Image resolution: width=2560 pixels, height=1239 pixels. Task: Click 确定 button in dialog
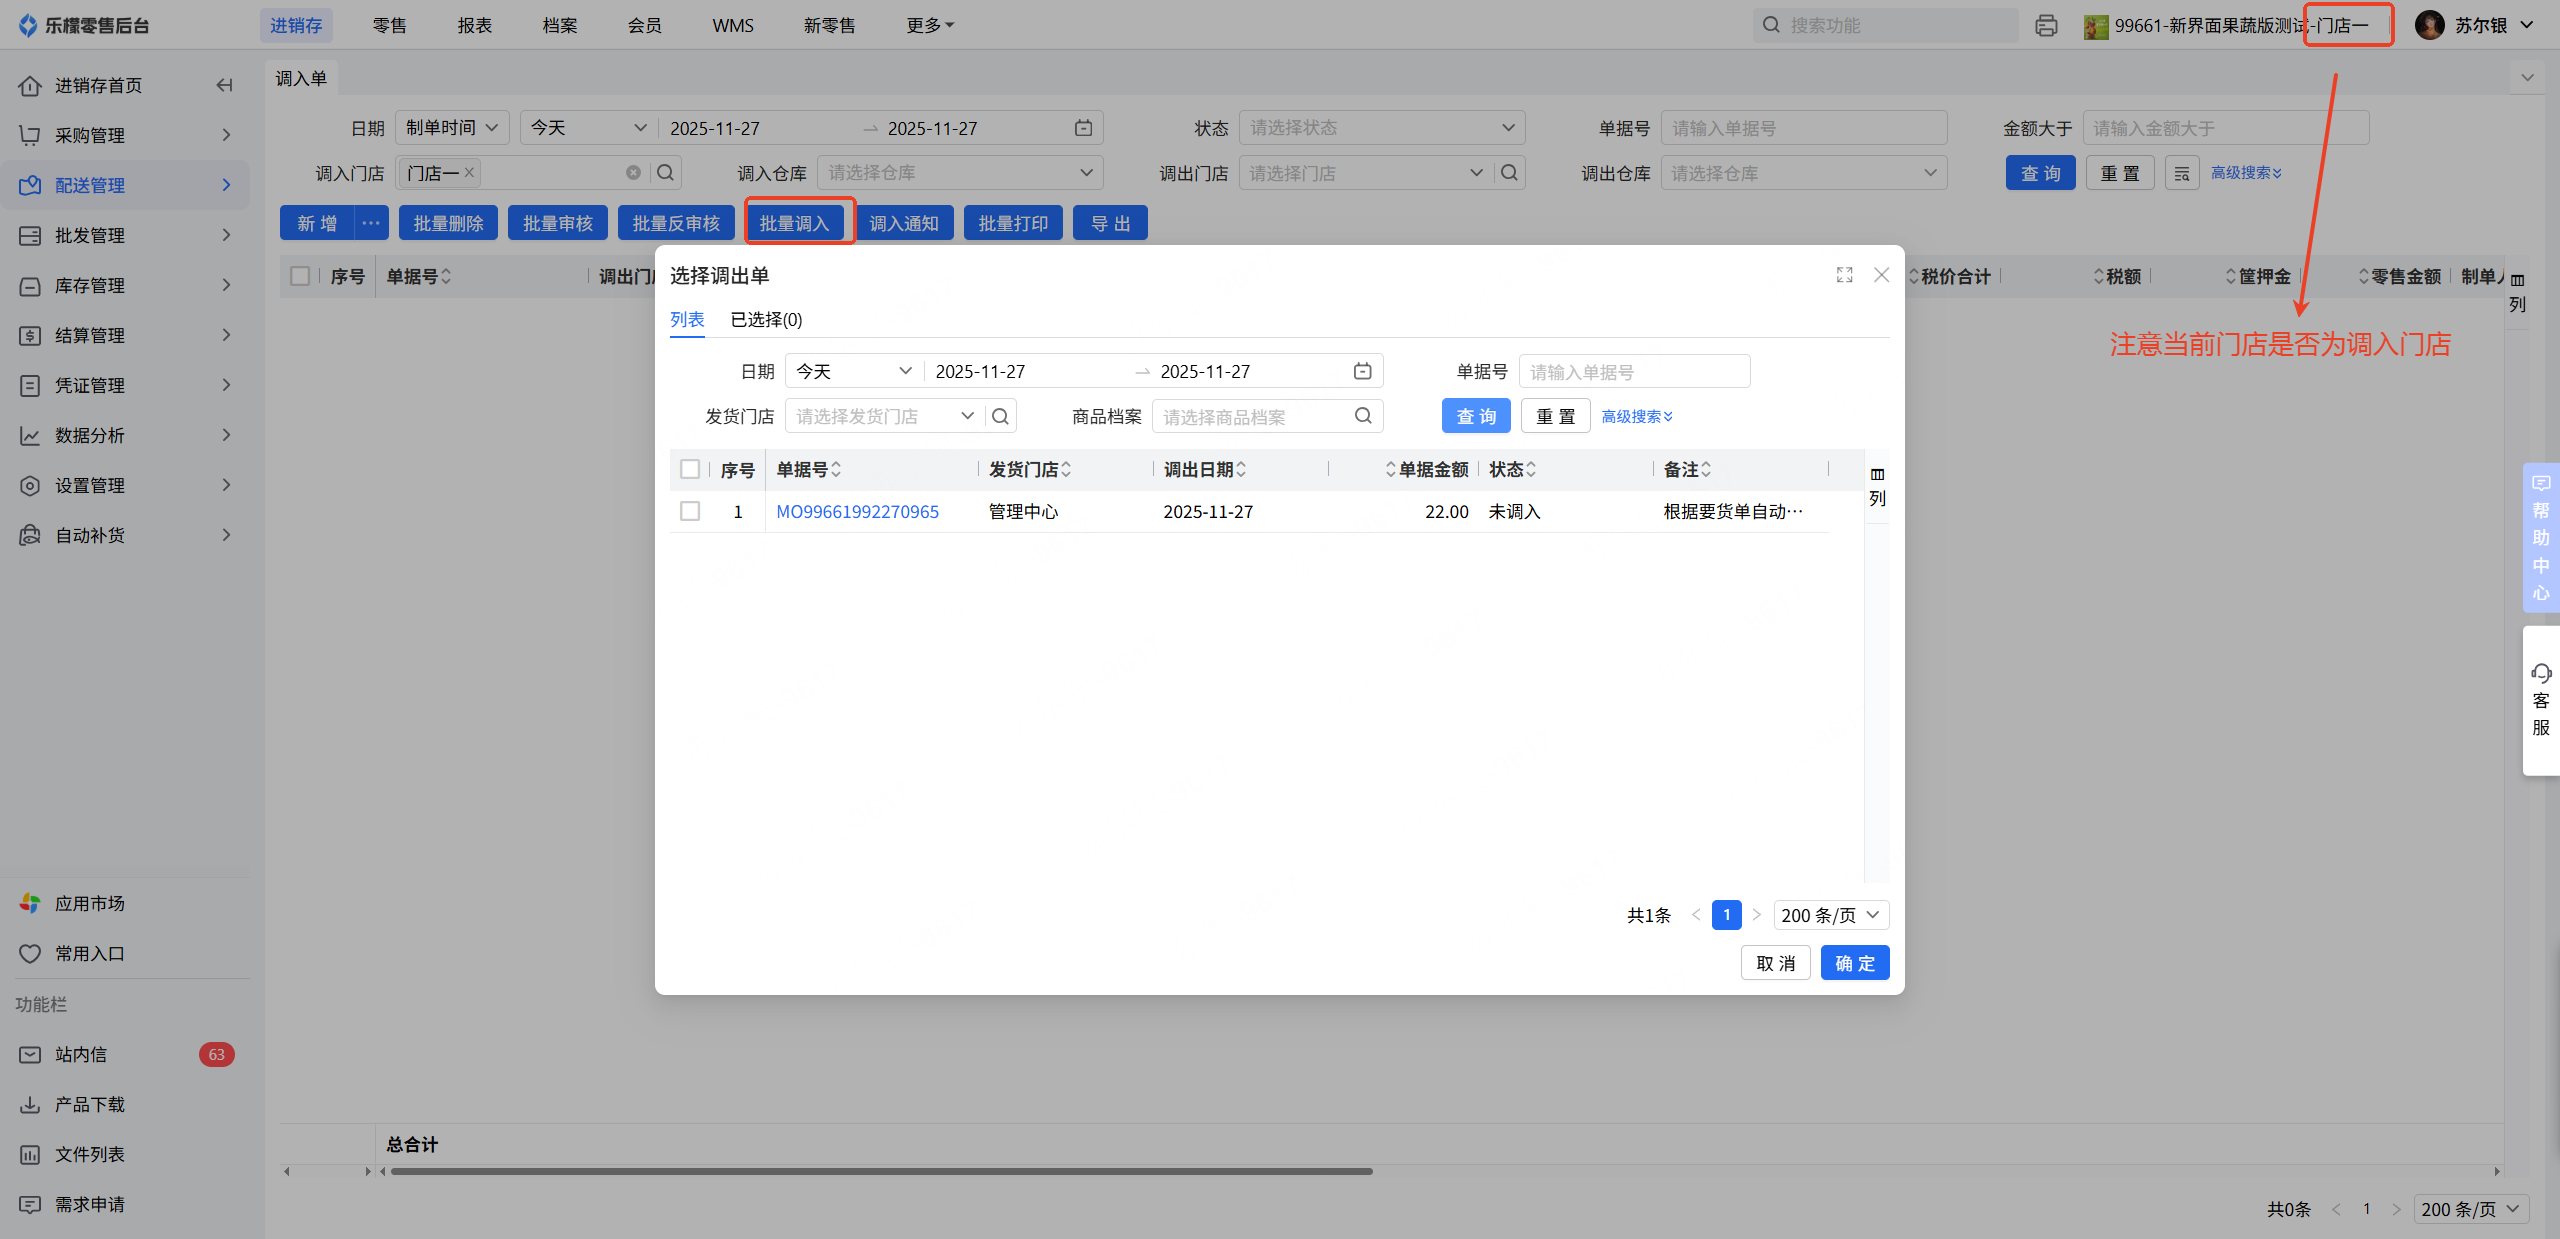click(1854, 963)
